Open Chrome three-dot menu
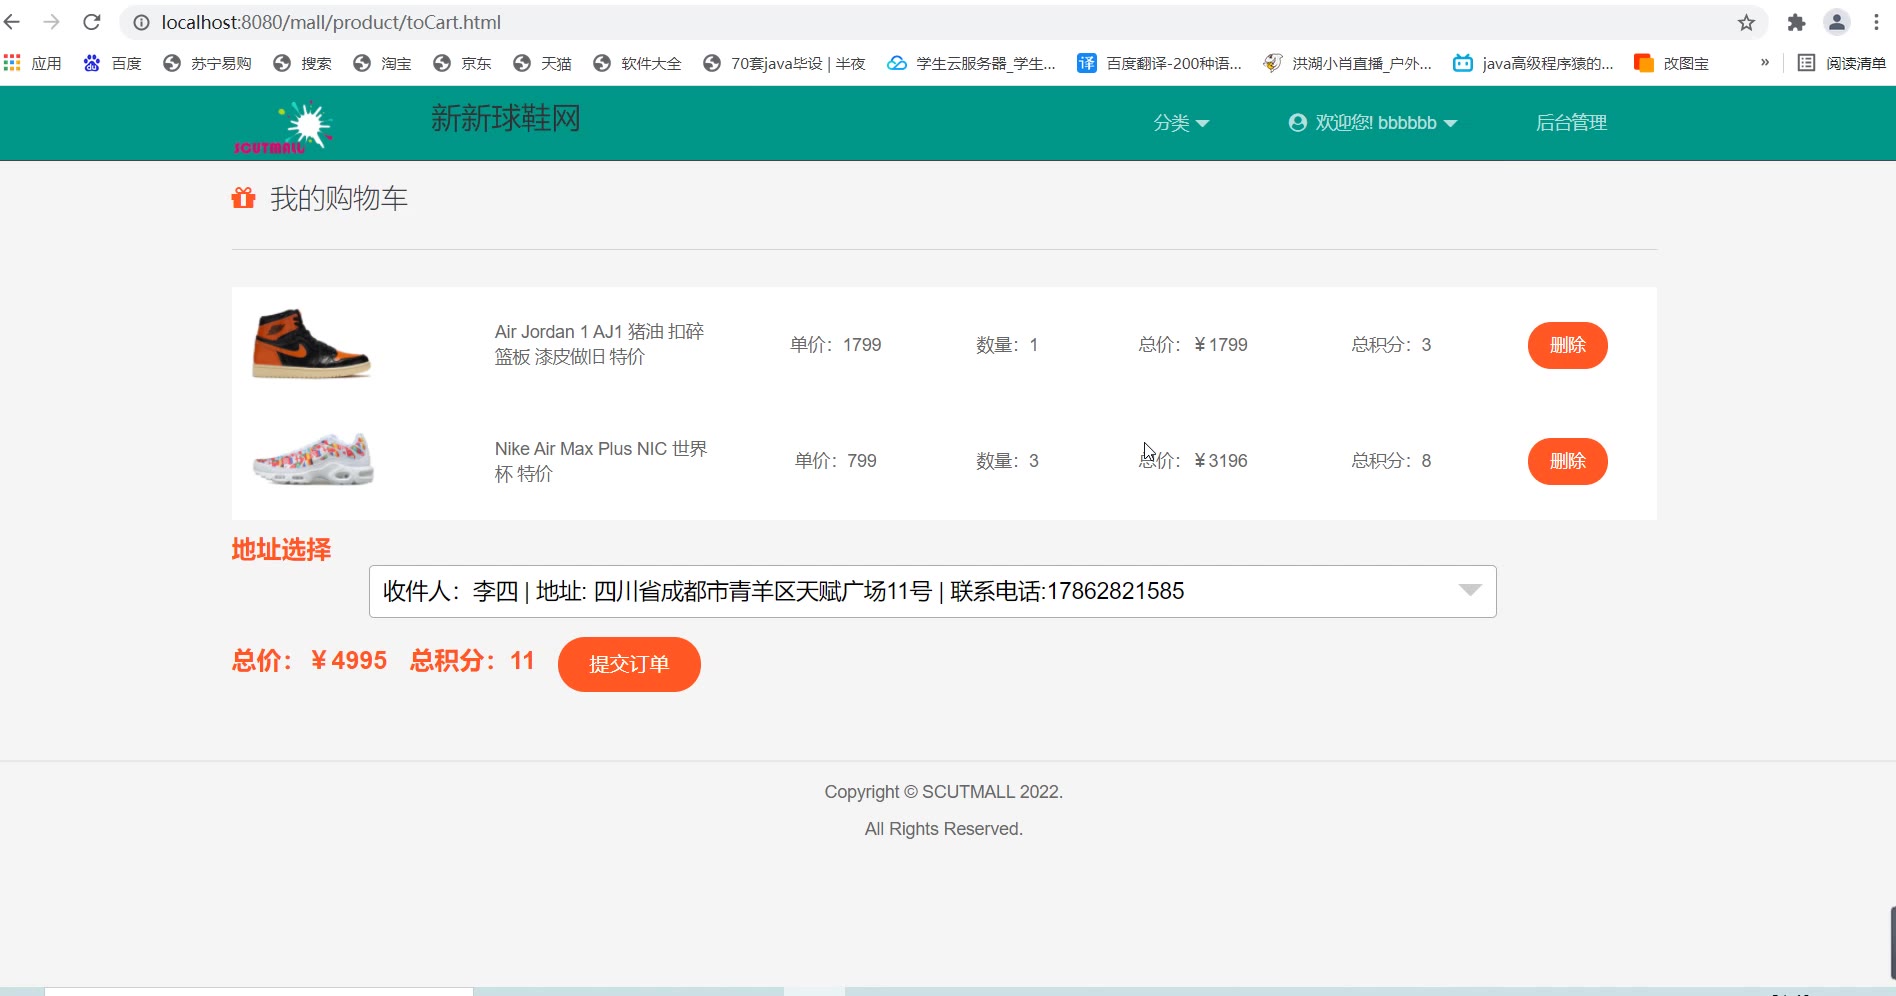 (x=1876, y=22)
